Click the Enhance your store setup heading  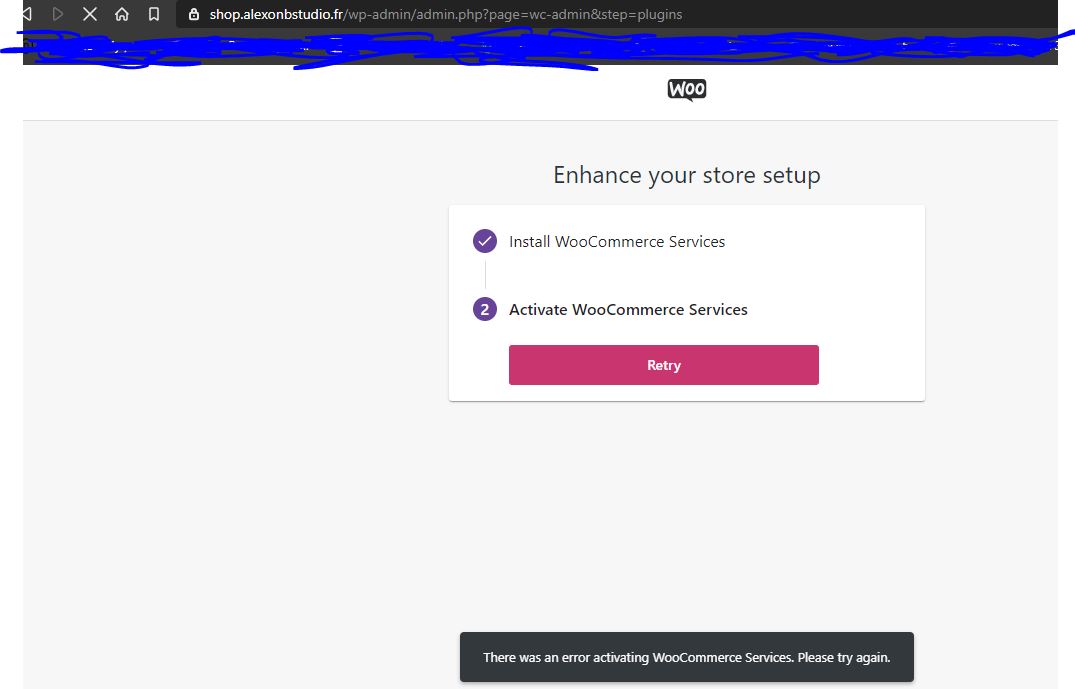tap(686, 175)
